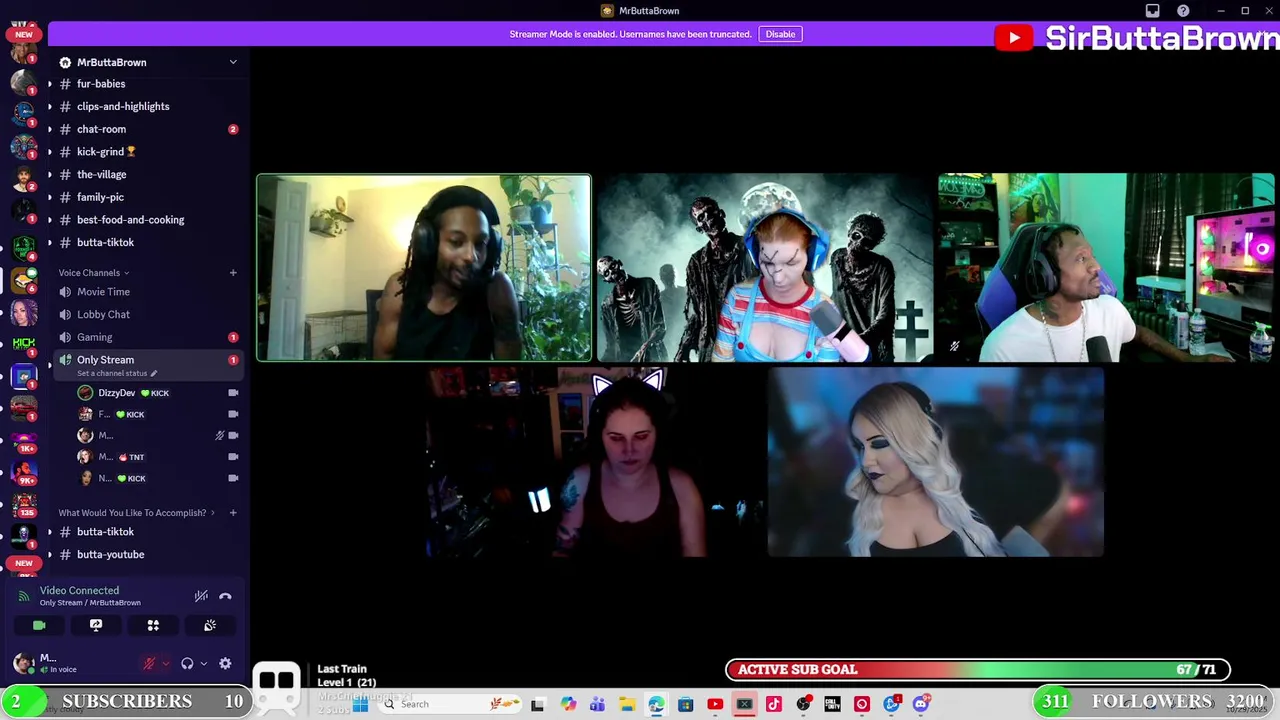
Task: Open Microsoft Store from the taskbar
Action: [x=685, y=704]
